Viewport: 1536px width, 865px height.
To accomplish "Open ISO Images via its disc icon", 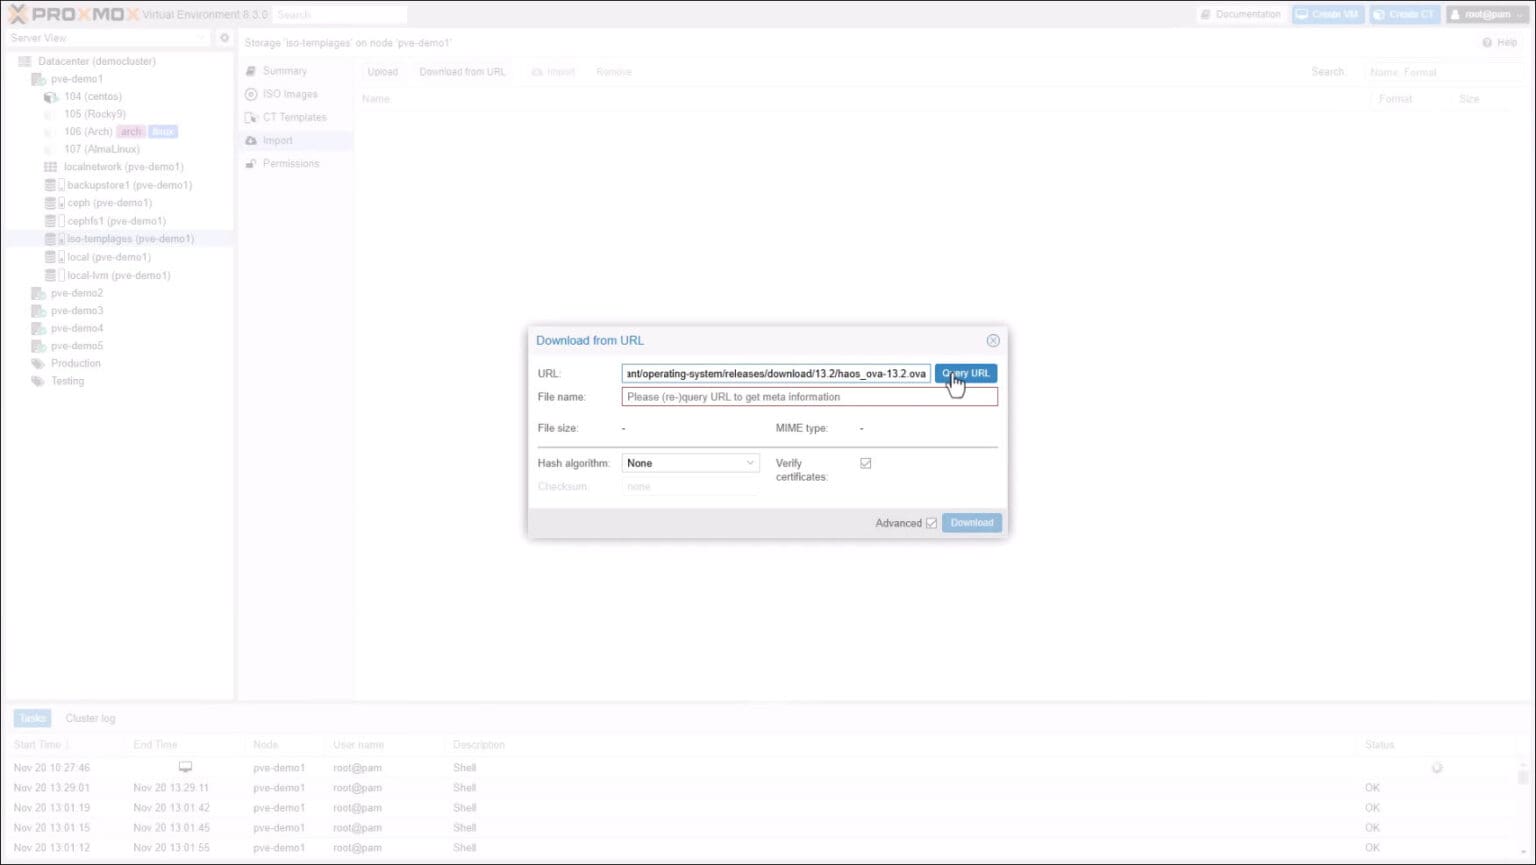I will click(x=252, y=94).
